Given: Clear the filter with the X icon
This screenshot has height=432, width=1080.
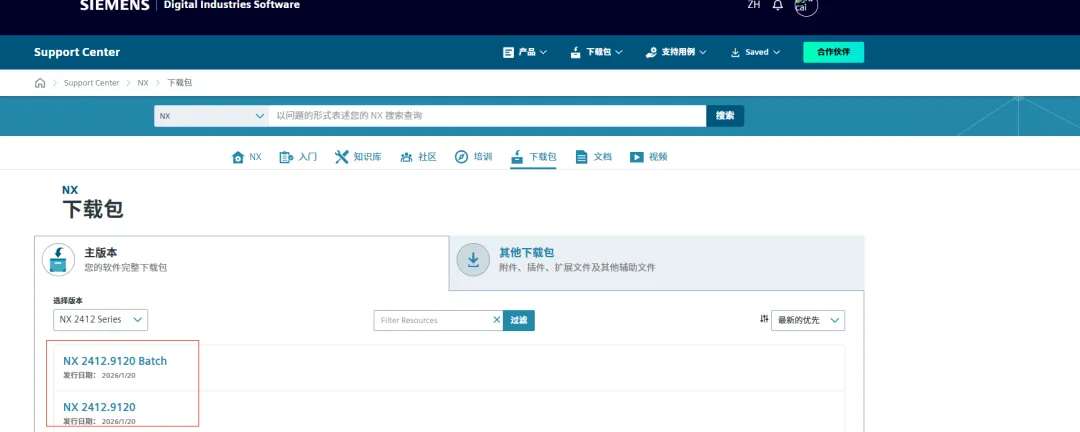Looking at the screenshot, I should click(x=497, y=320).
